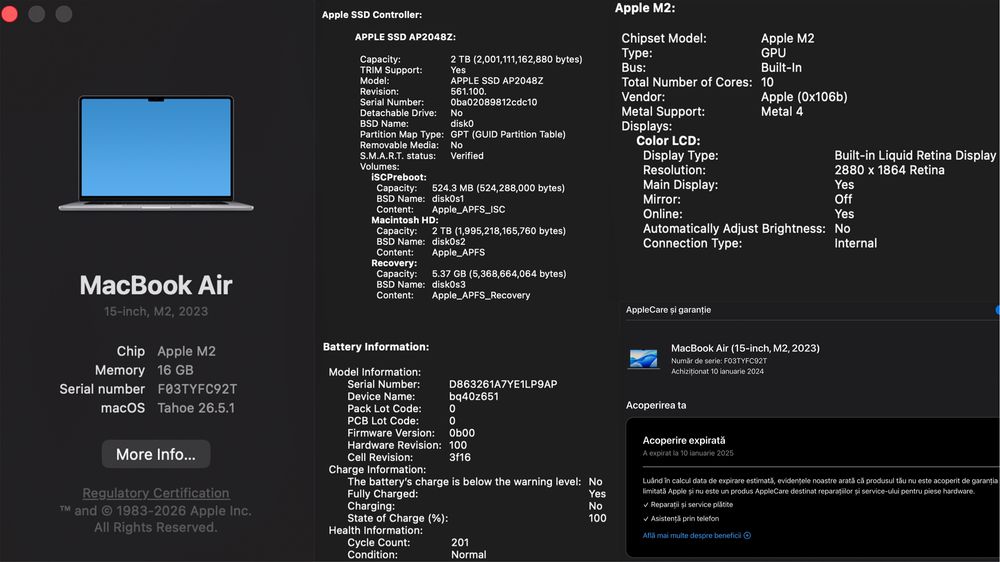The height and width of the screenshot is (562, 1000).
Task: Select the 'Tahoe 26.5.1' macOS version
Action: point(196,408)
